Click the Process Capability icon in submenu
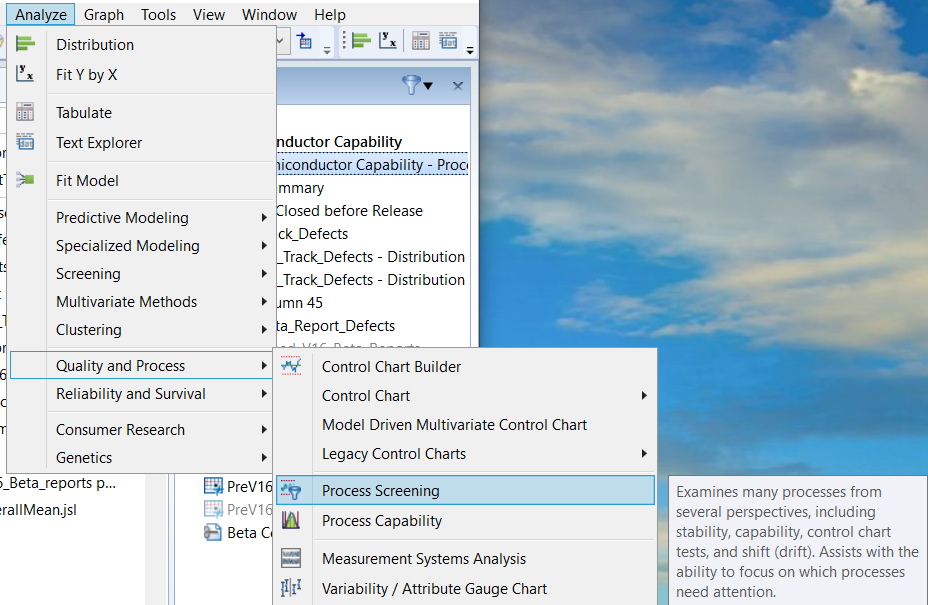The image size is (928, 605). (291, 521)
